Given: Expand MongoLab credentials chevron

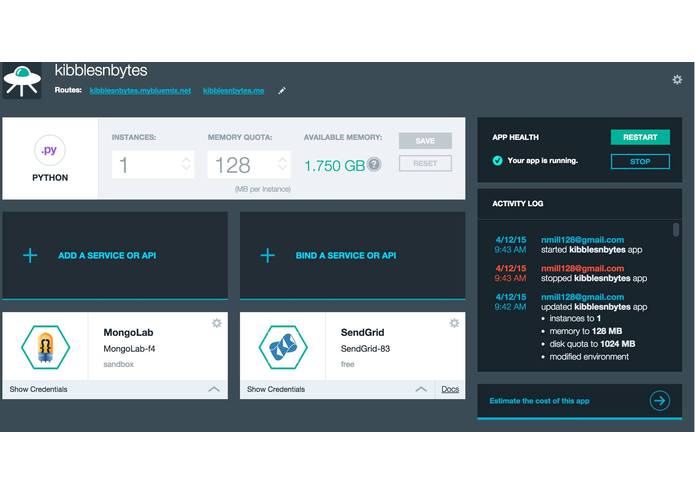Looking at the screenshot, I should [x=214, y=389].
